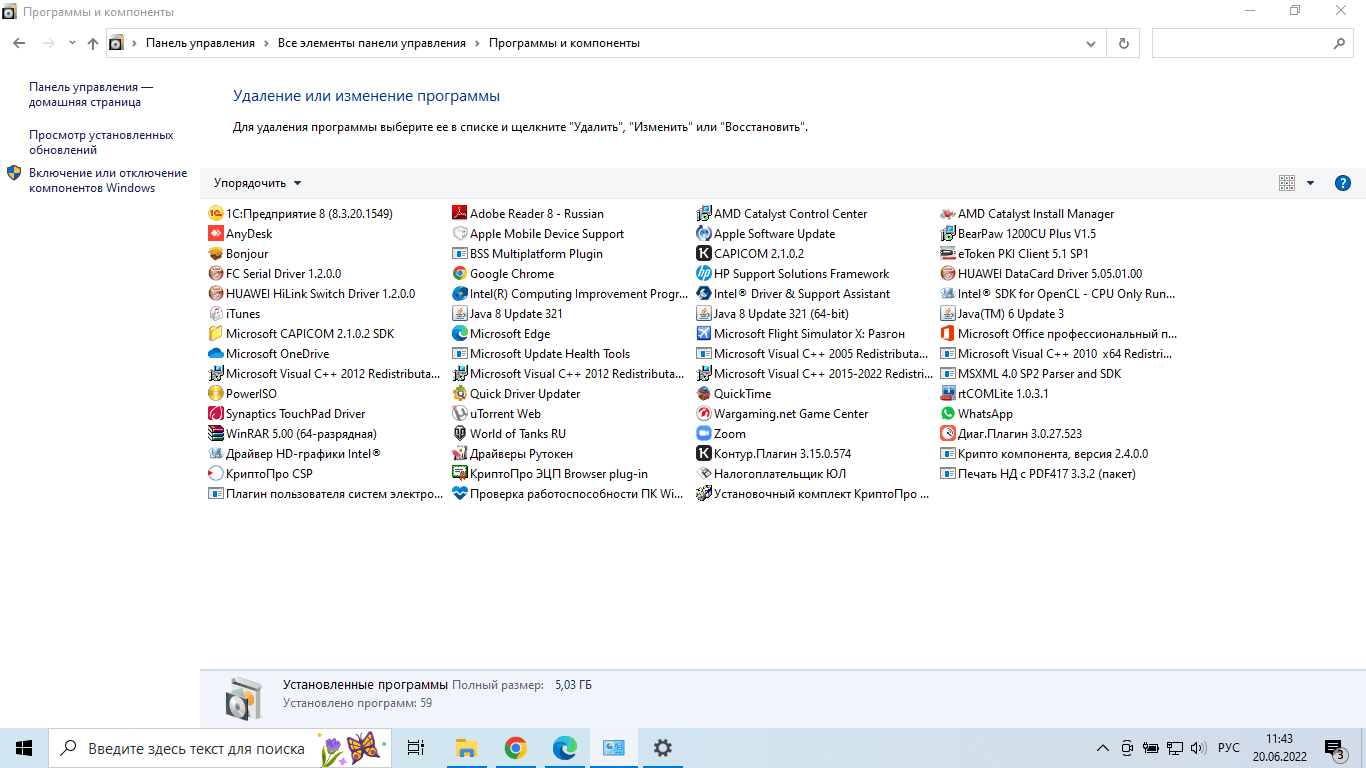Show hidden tray icons chevron

tap(1103, 748)
